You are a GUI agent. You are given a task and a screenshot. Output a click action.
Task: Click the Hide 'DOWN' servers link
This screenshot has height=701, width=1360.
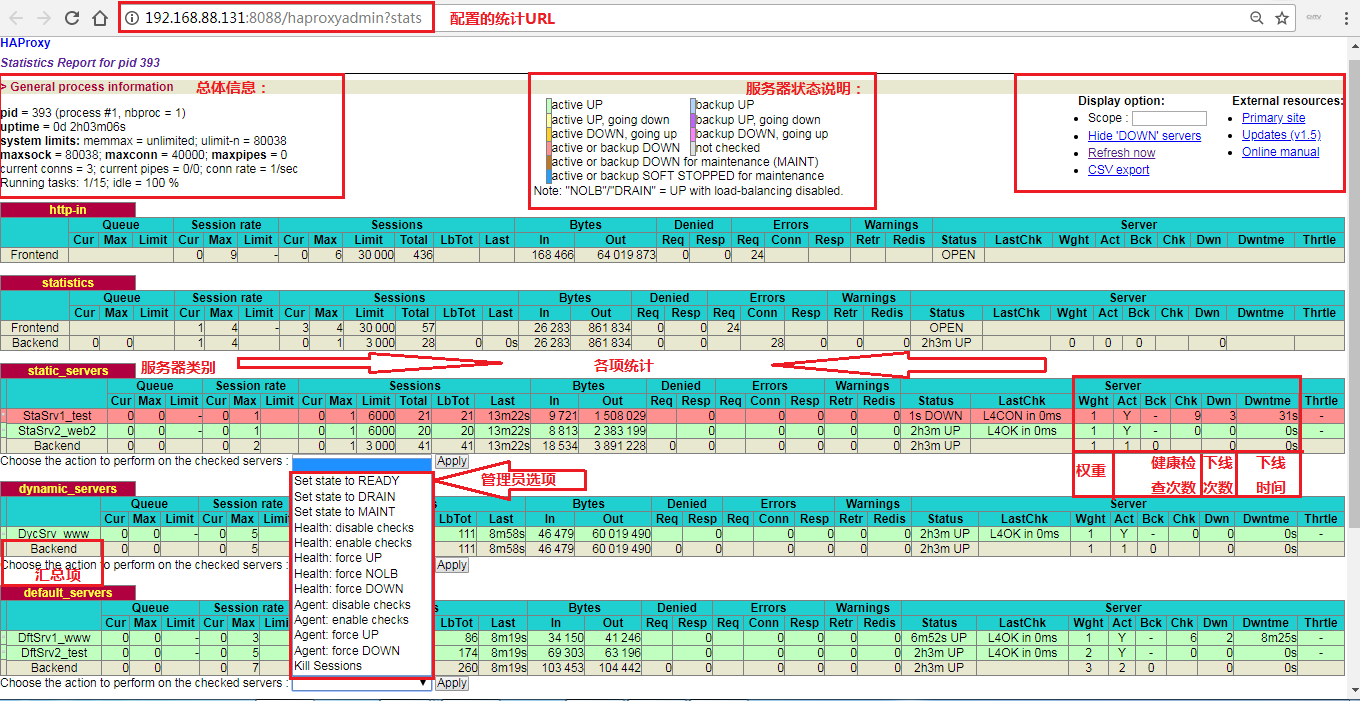tap(1144, 136)
